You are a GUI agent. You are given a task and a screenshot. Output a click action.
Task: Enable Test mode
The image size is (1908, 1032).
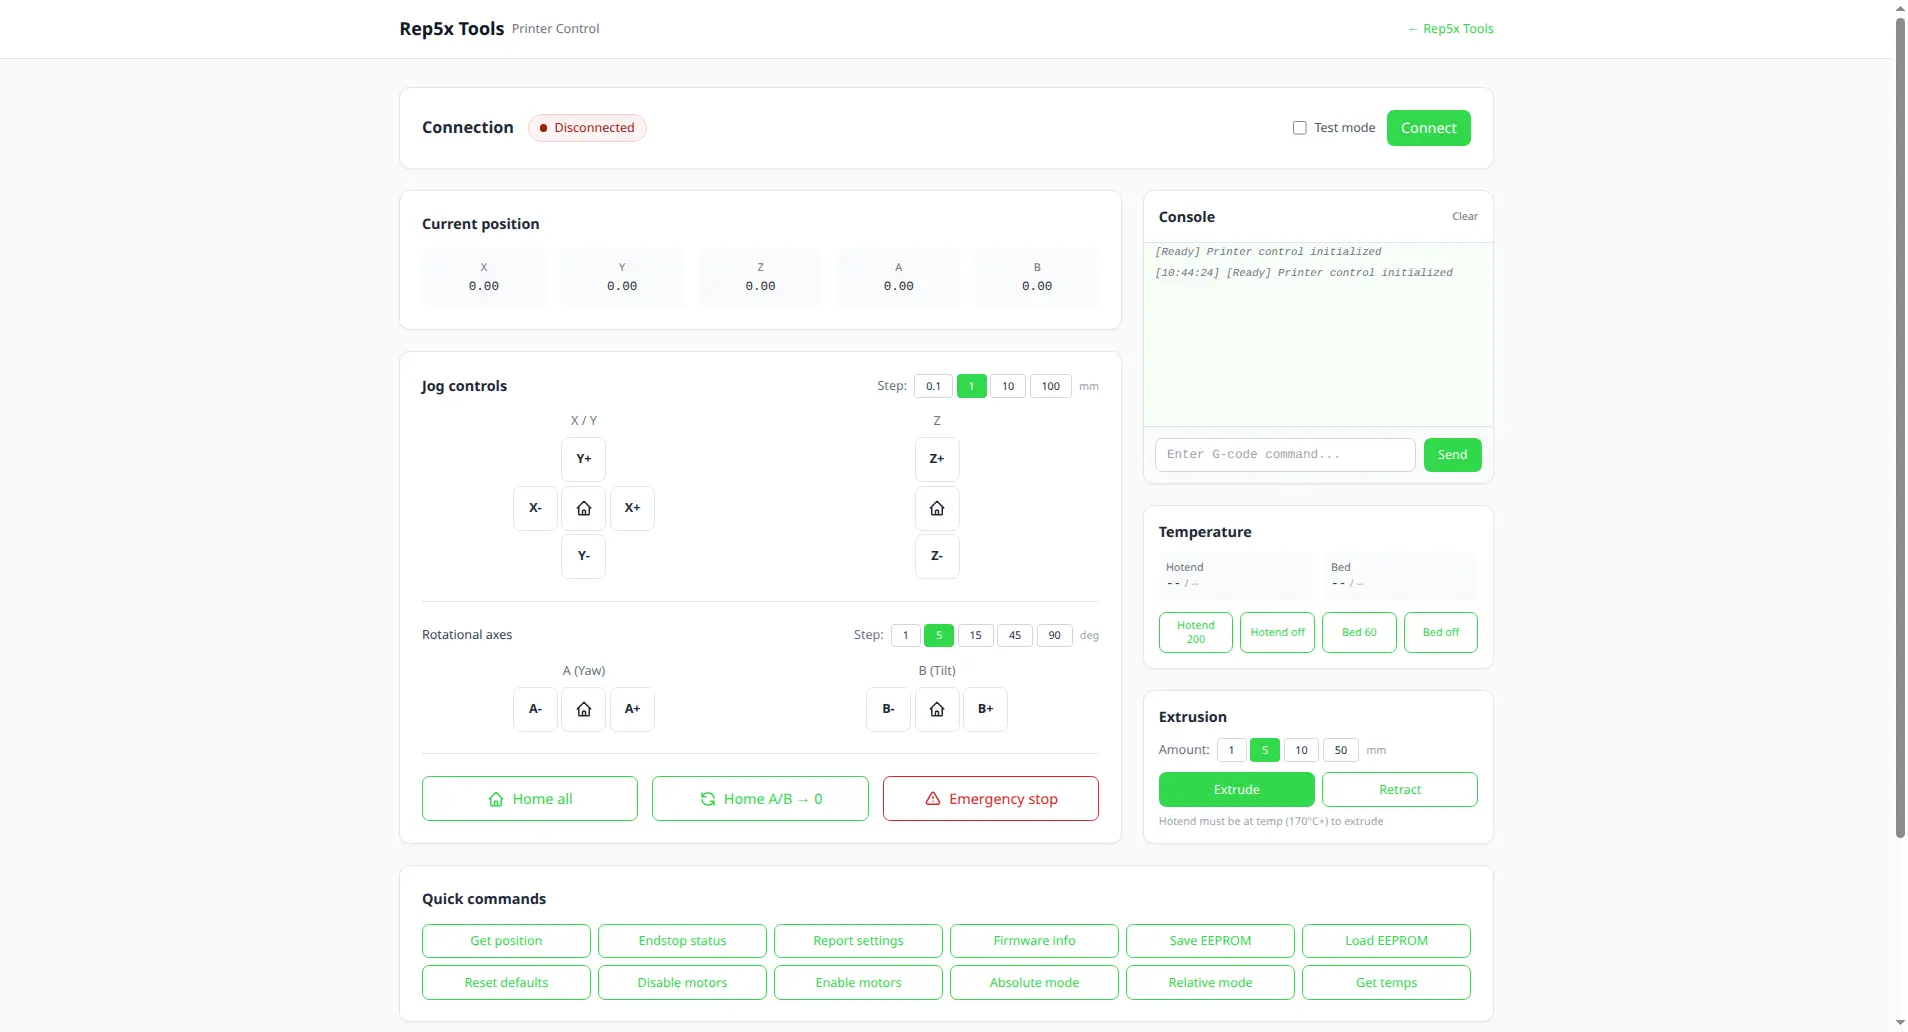point(1299,127)
